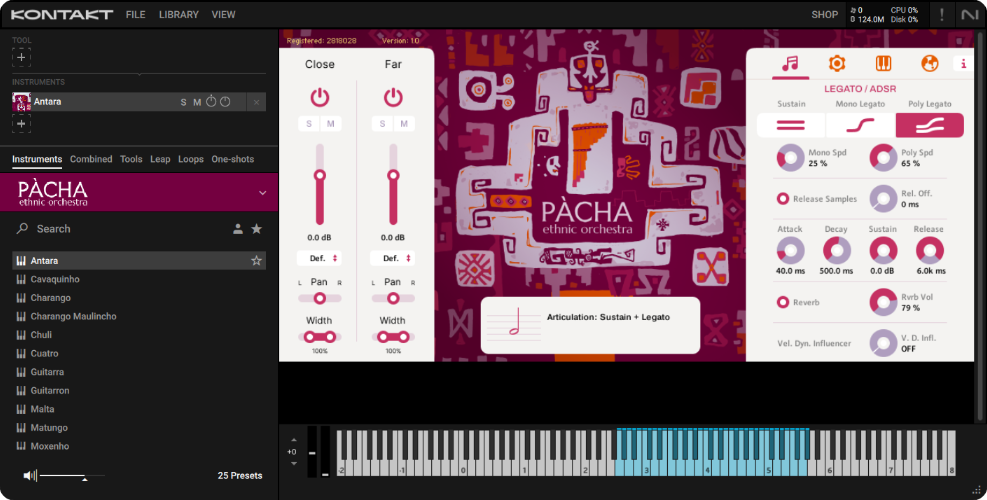Remove the Antara instrument with X
This screenshot has width=987, height=500.
[x=256, y=102]
